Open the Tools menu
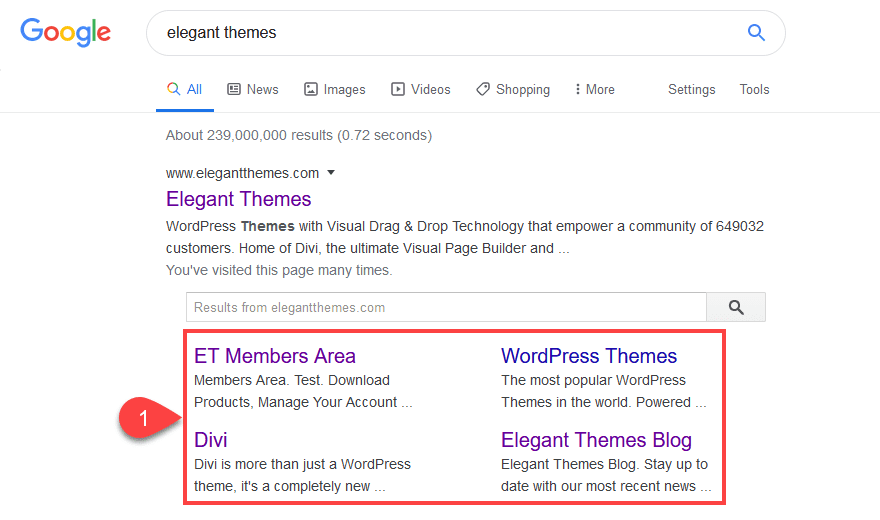The height and width of the screenshot is (520, 880). pos(754,89)
